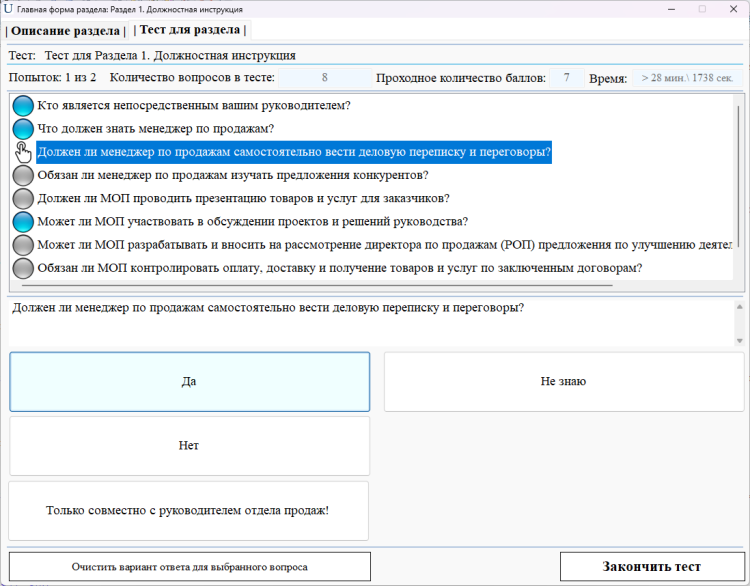Click gray circle beside payment control question

[23, 268]
